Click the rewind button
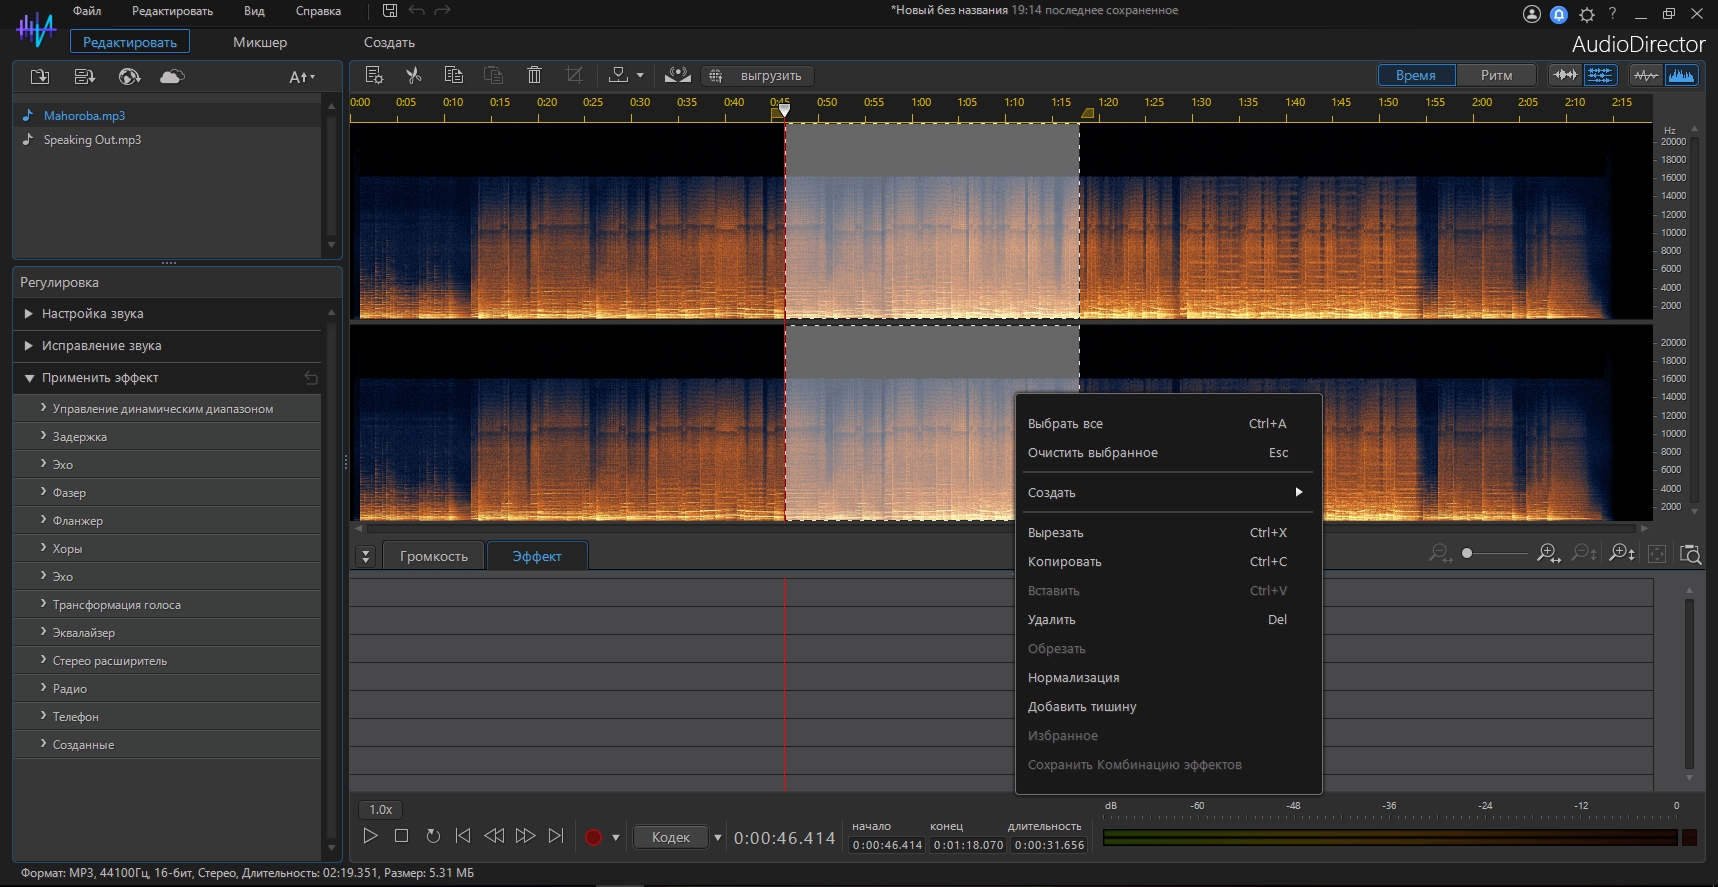 [x=494, y=836]
